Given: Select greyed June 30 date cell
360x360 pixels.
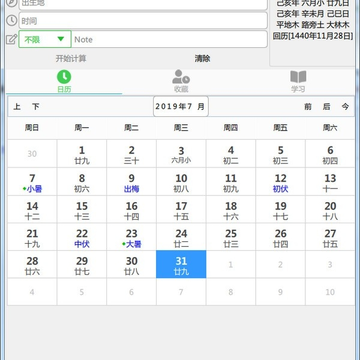Looking at the screenshot, I should click(x=32, y=154).
